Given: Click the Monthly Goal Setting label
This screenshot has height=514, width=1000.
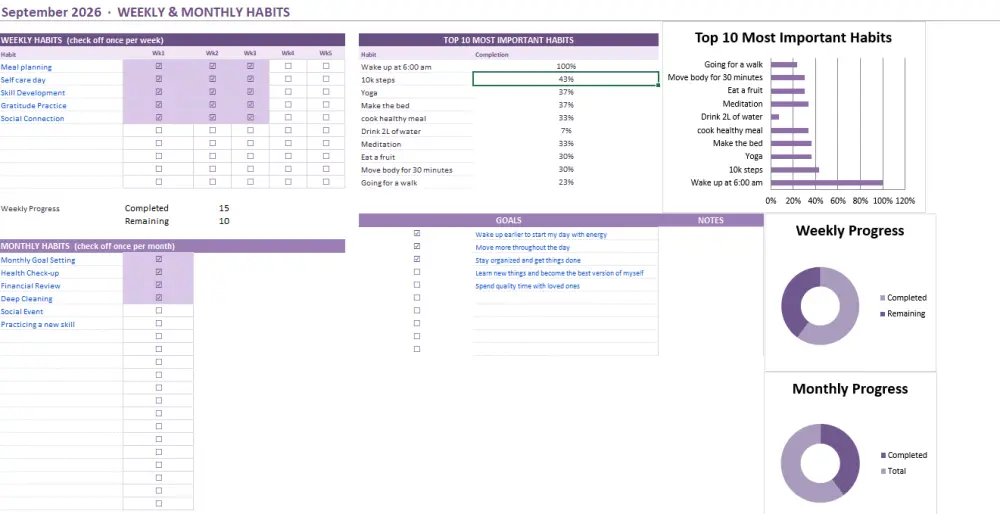Looking at the screenshot, I should point(38,260).
